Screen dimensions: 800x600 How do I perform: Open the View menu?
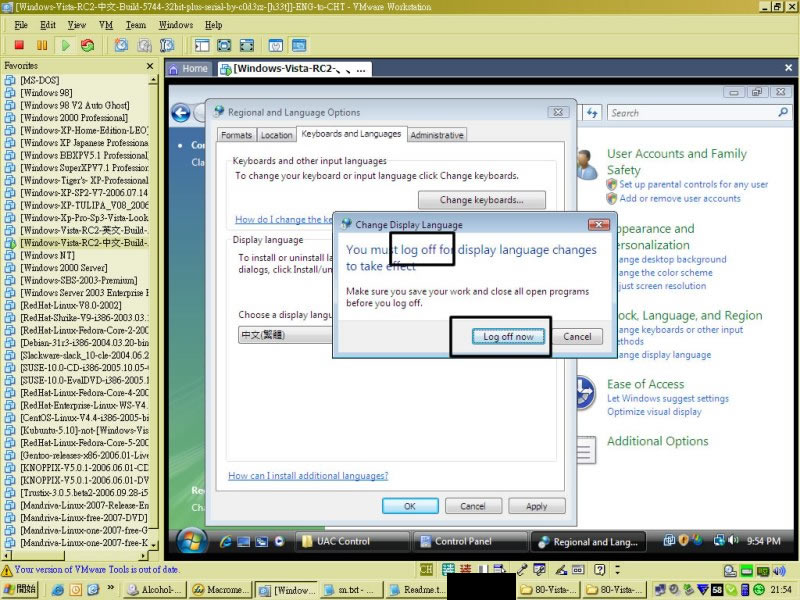(77, 25)
